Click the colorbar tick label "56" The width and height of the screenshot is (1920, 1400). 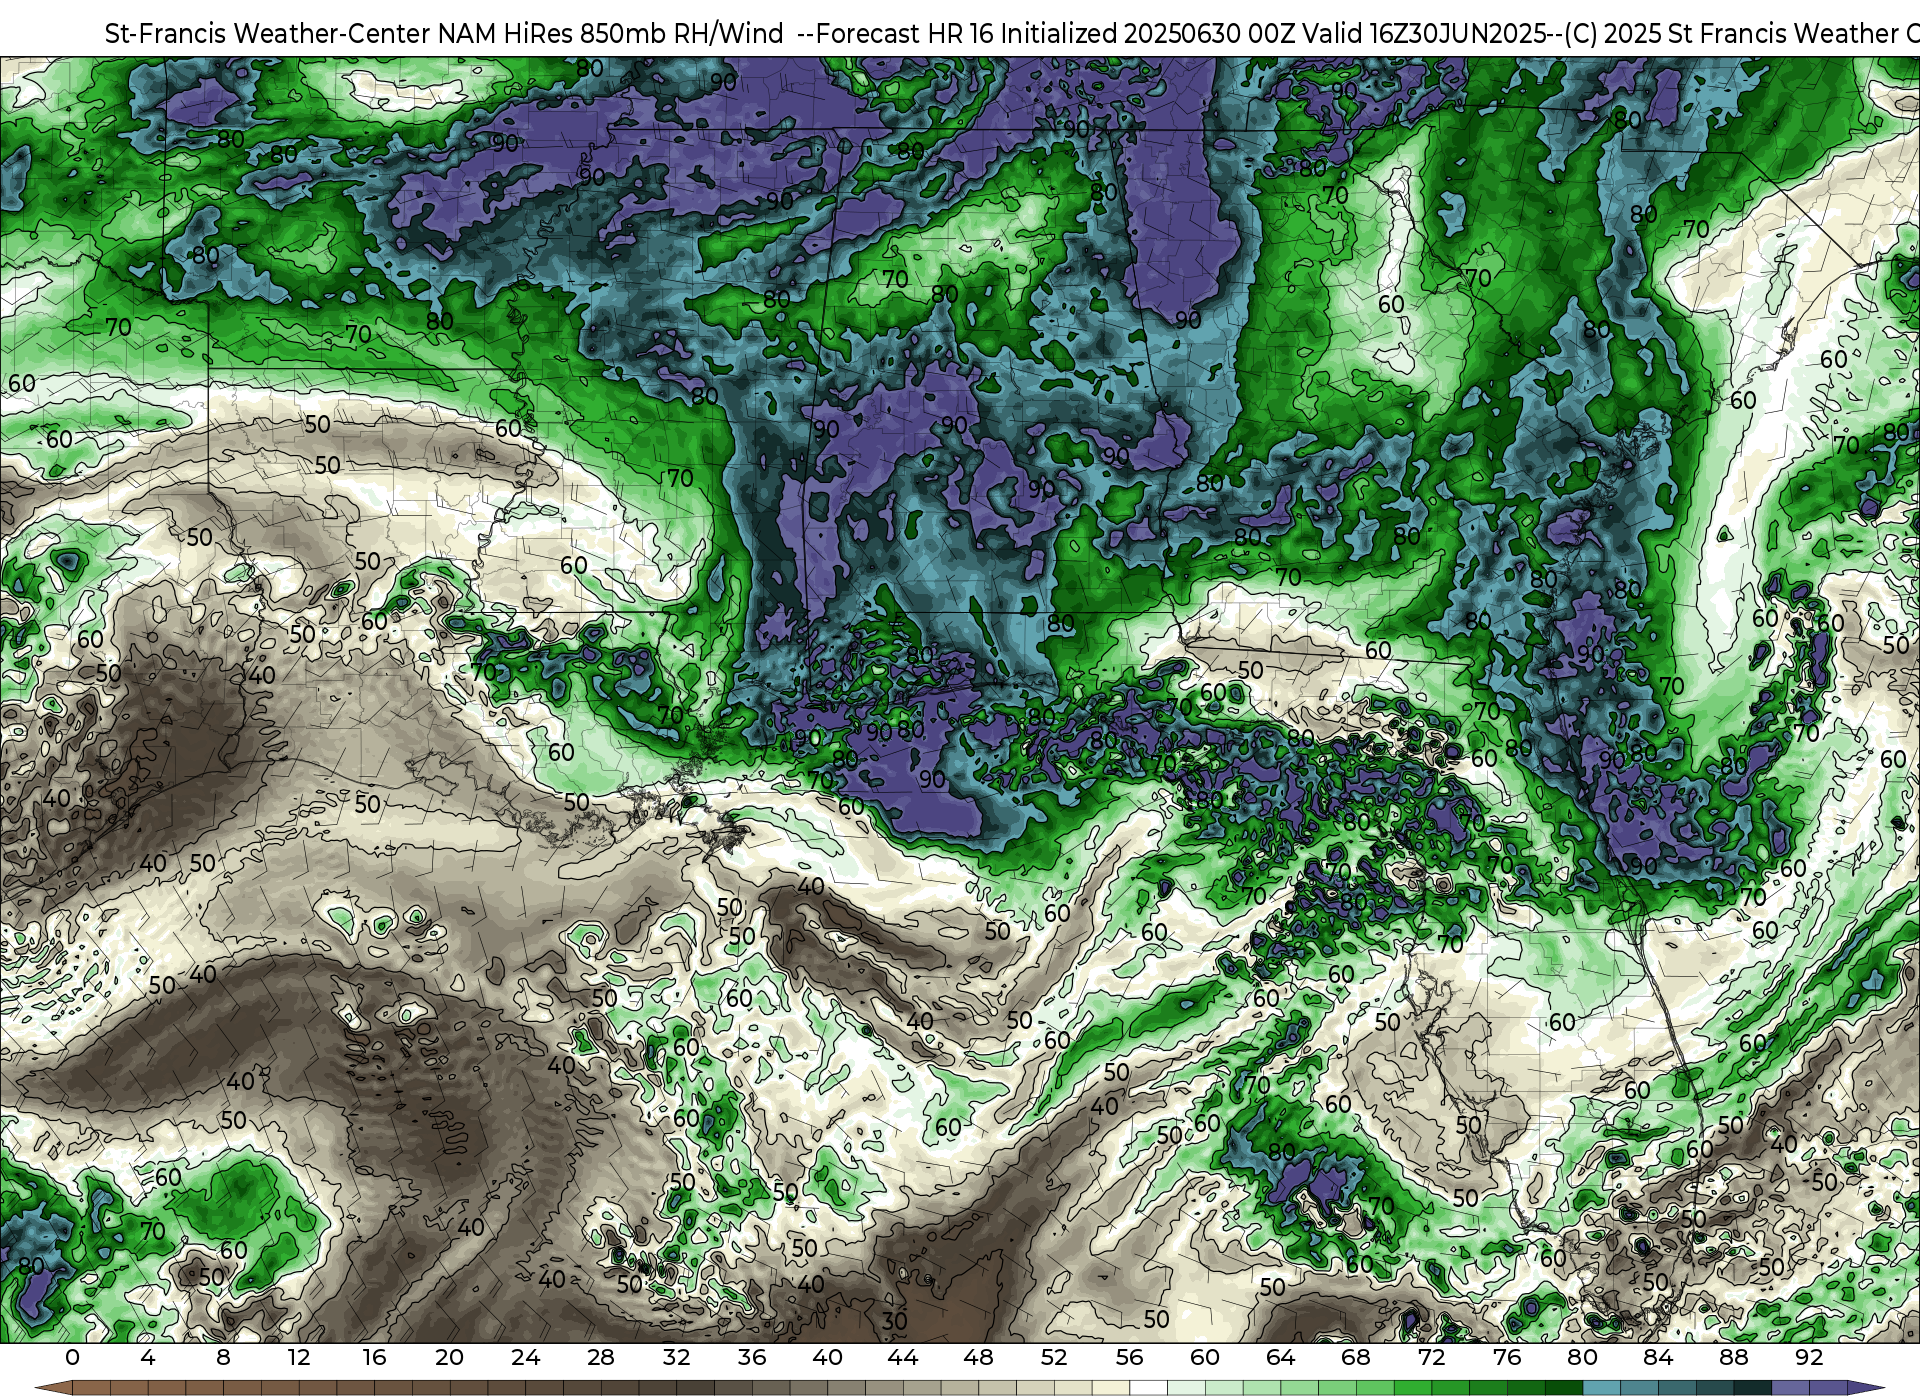1130,1357
